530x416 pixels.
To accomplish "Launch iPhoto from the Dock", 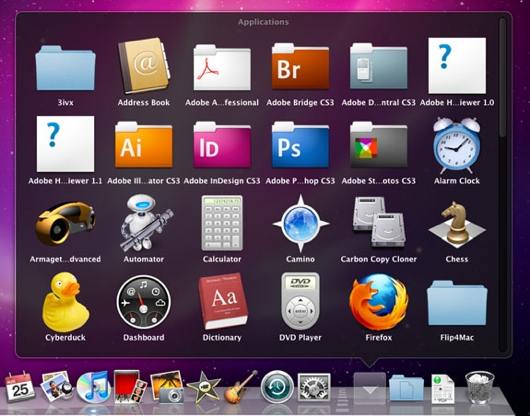I will (x=167, y=387).
